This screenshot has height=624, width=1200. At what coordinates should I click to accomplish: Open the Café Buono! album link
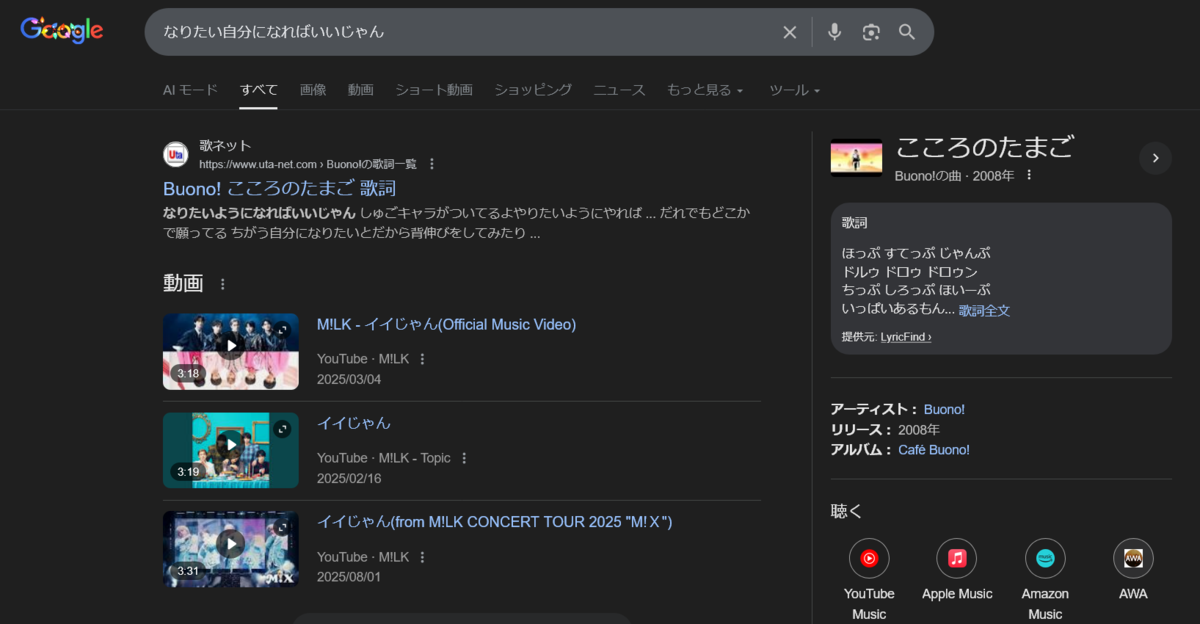click(934, 450)
